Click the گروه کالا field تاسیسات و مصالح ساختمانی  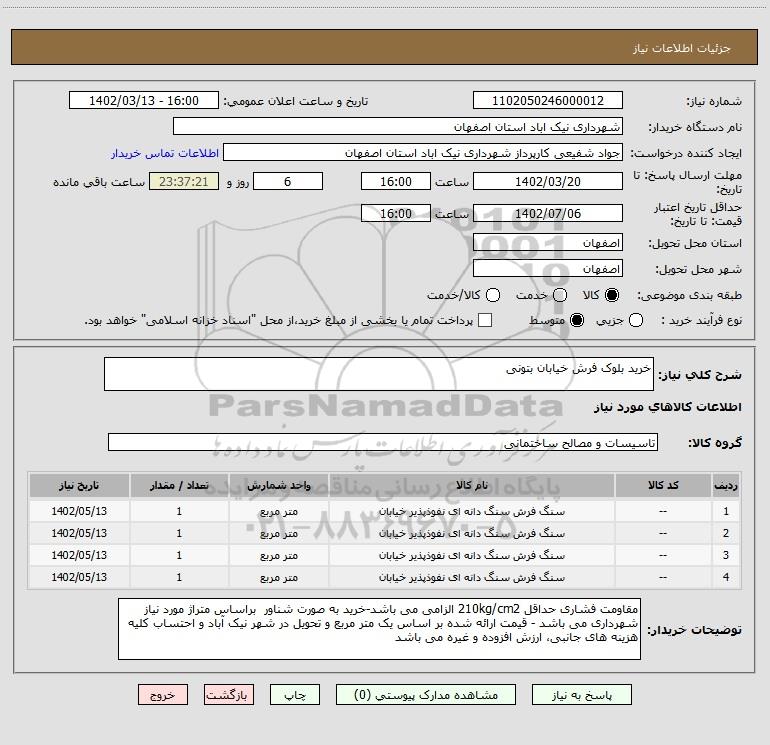tap(383, 442)
